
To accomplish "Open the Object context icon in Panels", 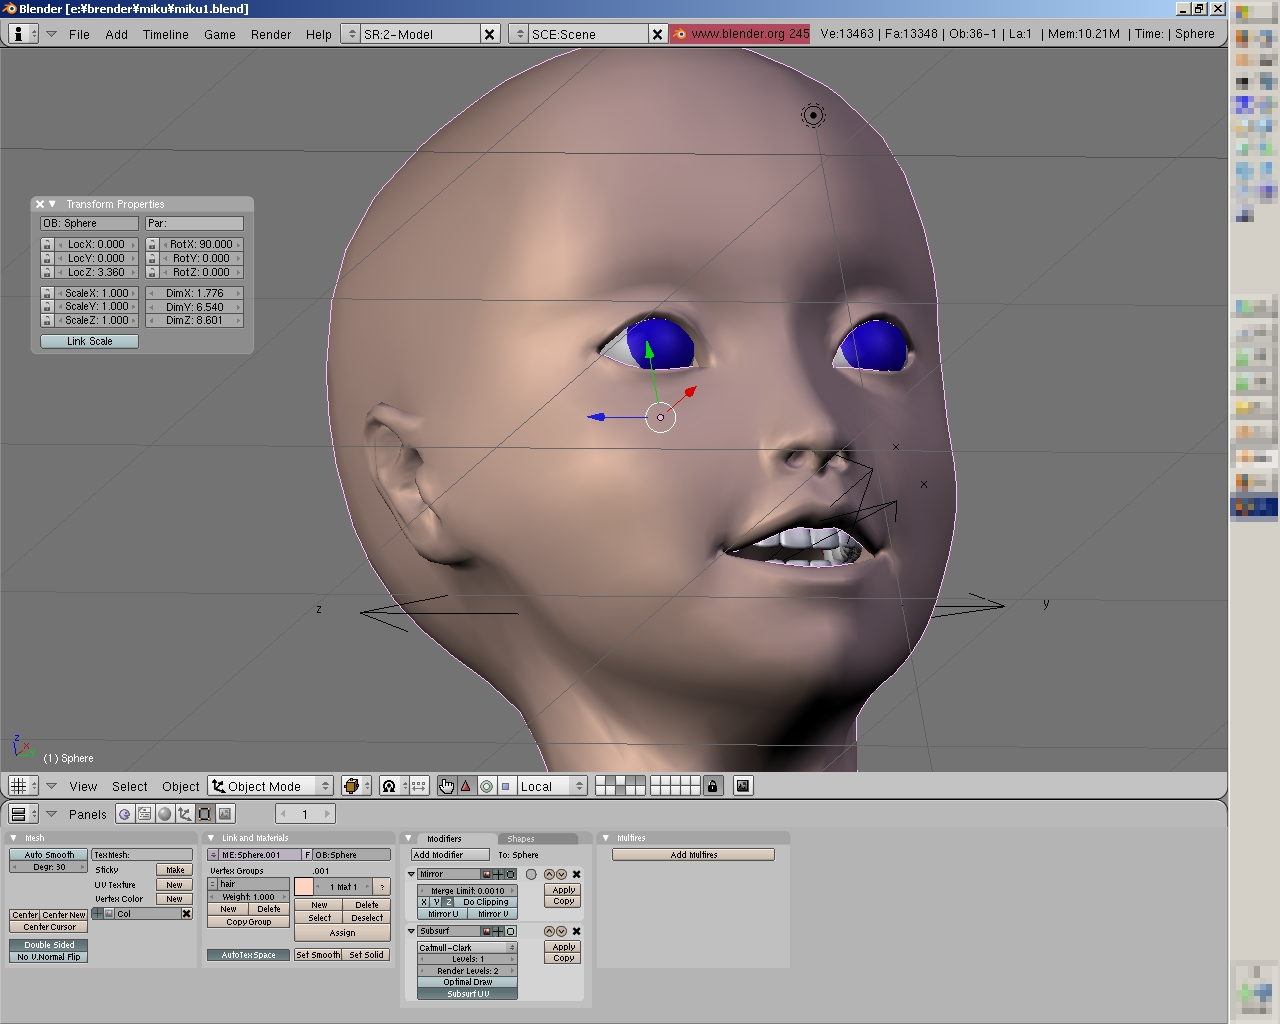I will coord(185,814).
